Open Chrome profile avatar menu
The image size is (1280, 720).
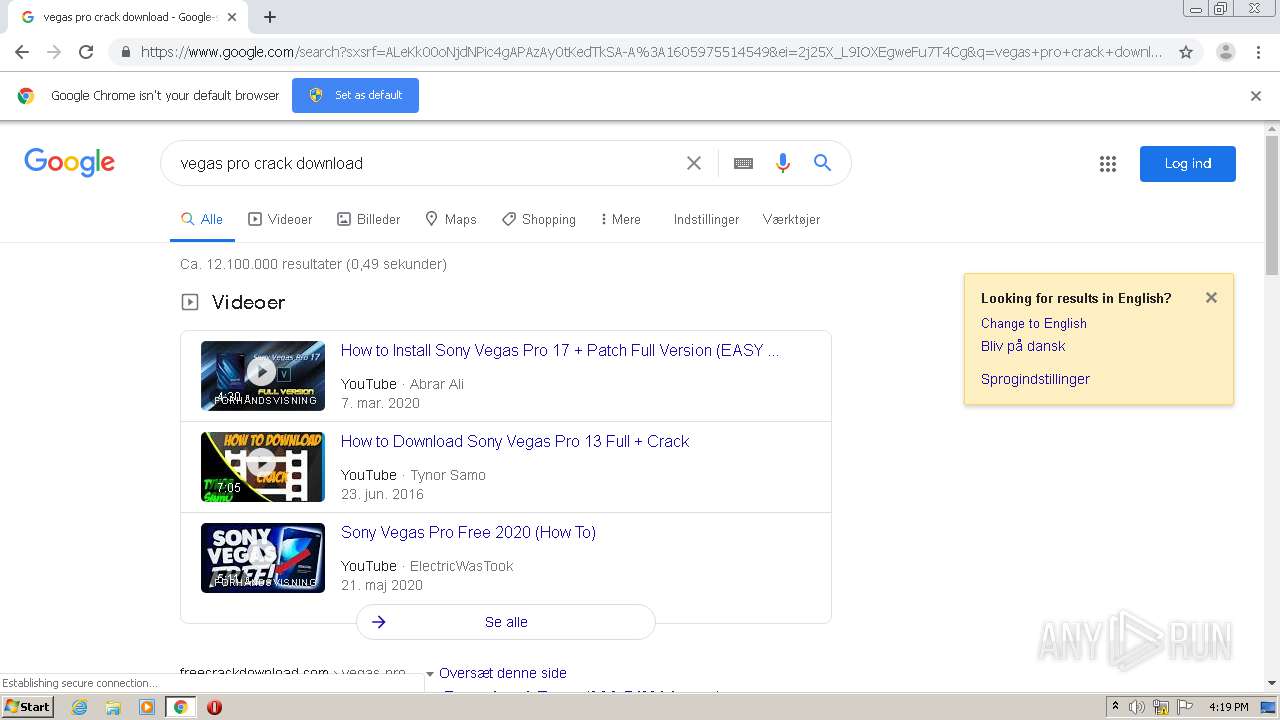[1225, 52]
